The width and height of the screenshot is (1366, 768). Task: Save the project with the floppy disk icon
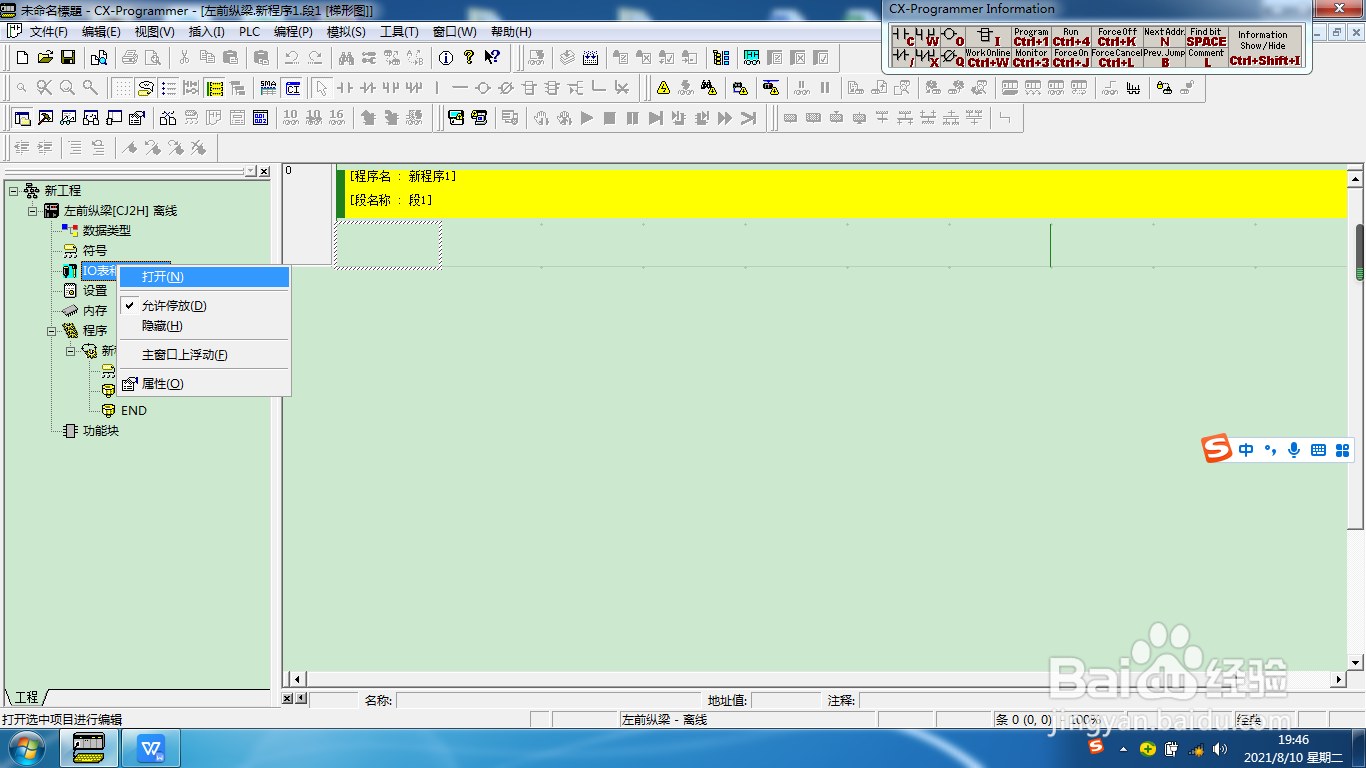point(68,57)
